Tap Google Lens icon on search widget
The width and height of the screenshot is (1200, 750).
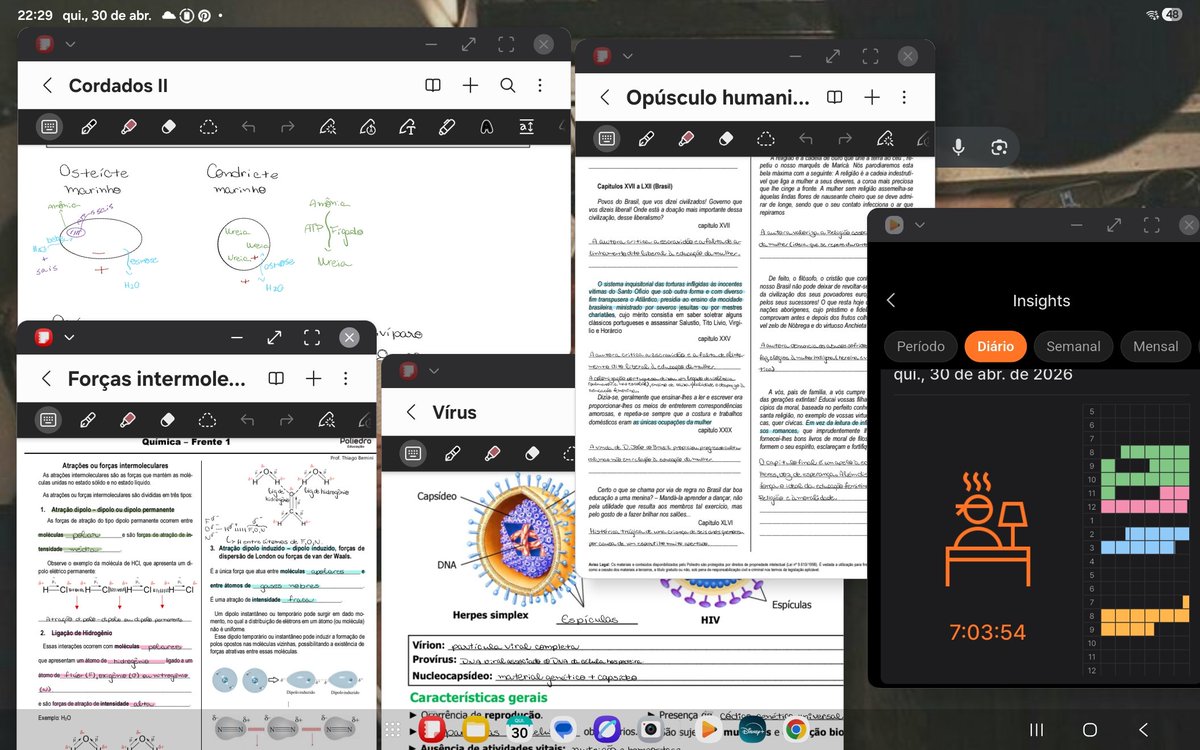click(998, 148)
